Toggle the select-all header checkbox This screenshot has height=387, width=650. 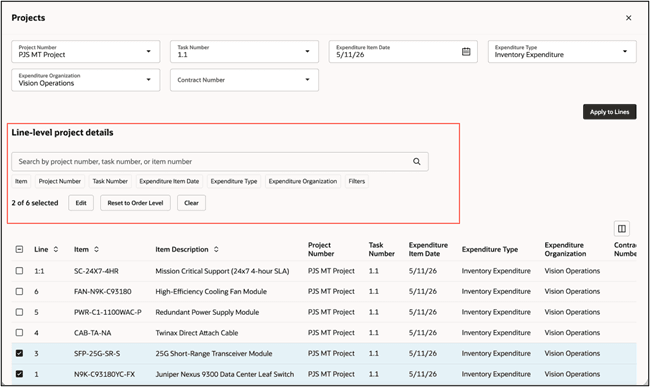tap(19, 249)
